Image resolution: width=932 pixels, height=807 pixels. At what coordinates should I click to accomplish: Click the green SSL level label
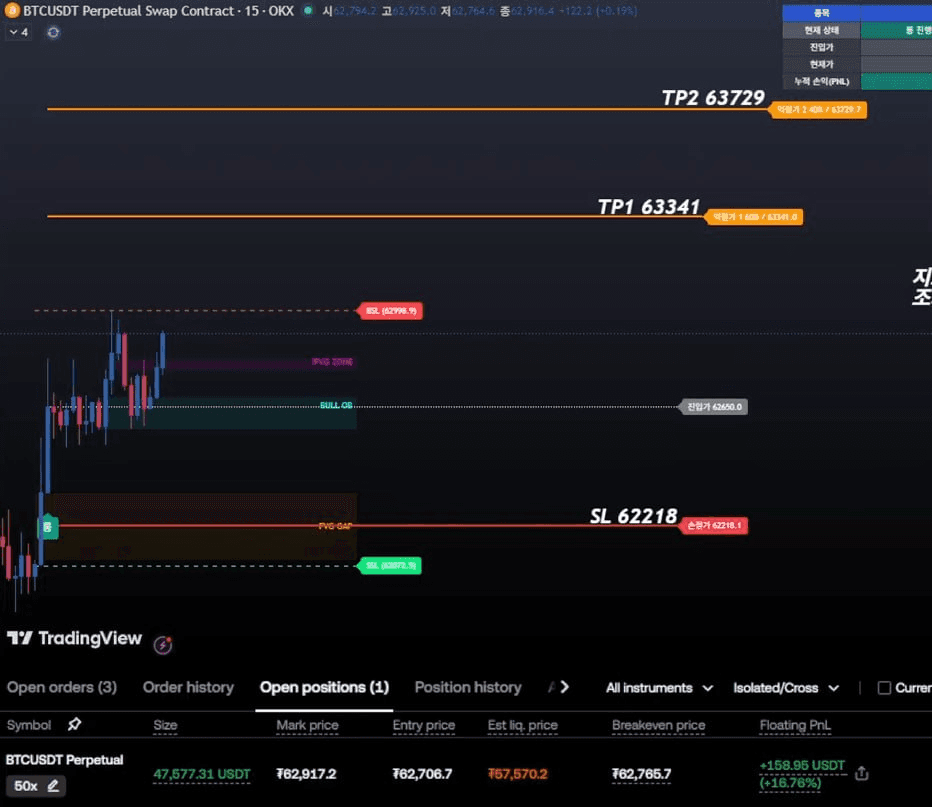(x=389, y=566)
